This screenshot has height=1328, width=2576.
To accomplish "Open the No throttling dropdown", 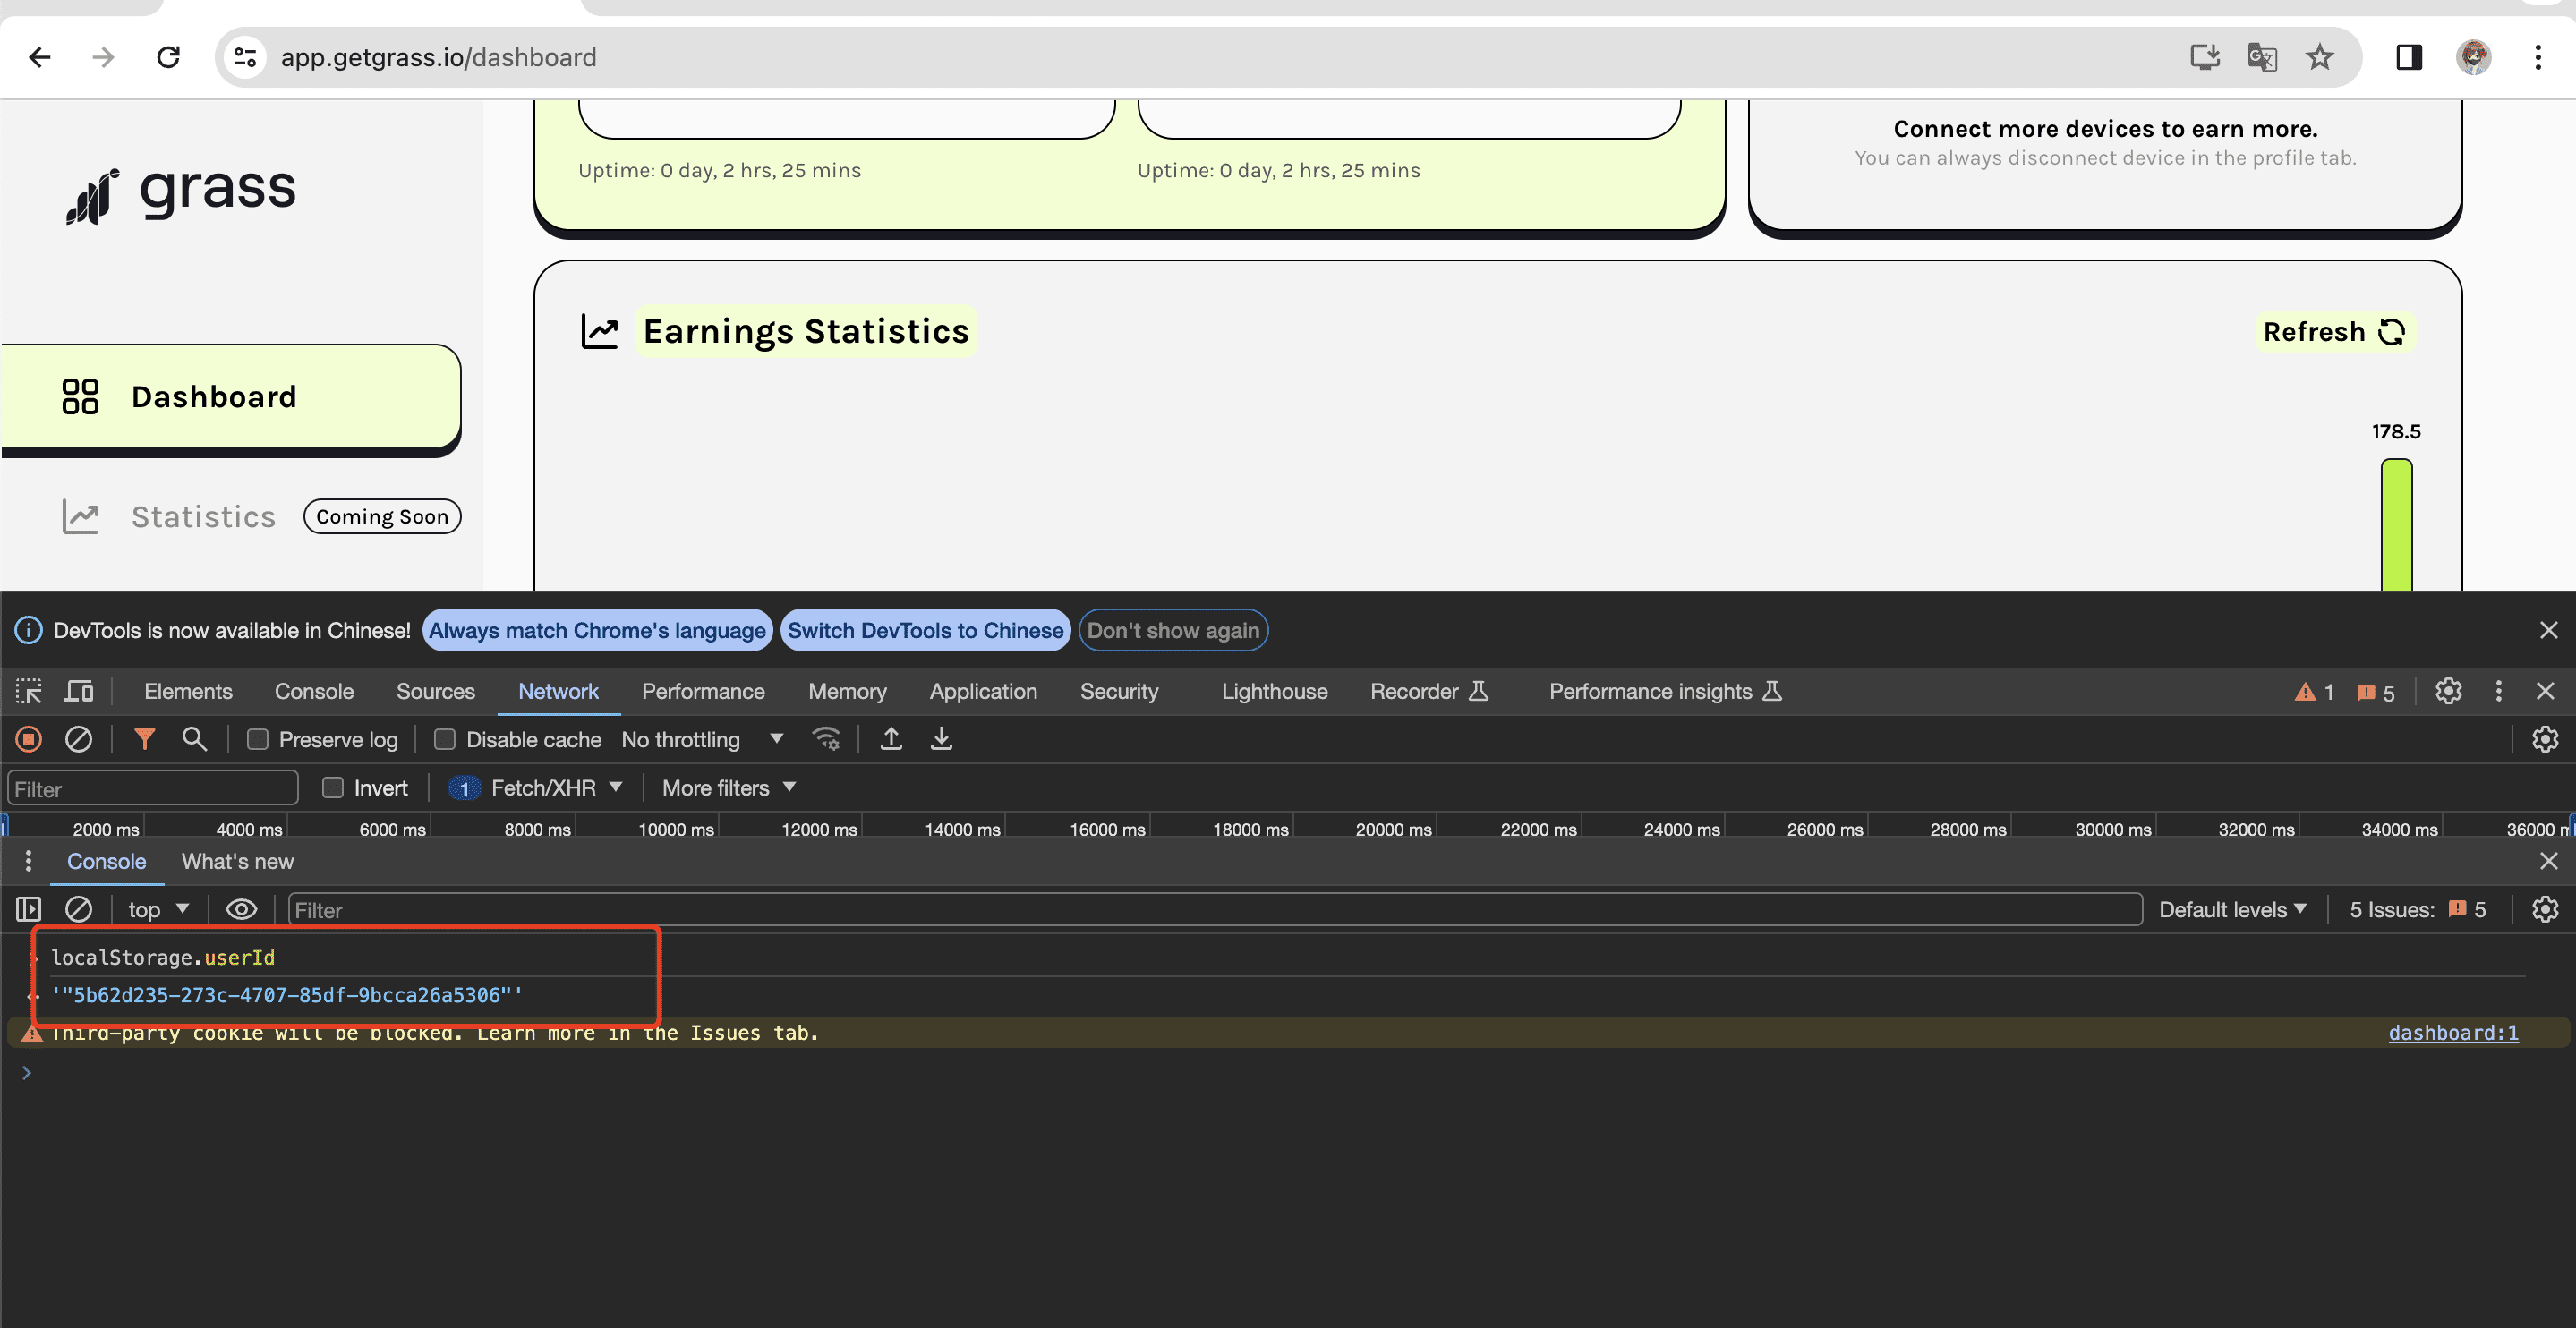I will (702, 739).
